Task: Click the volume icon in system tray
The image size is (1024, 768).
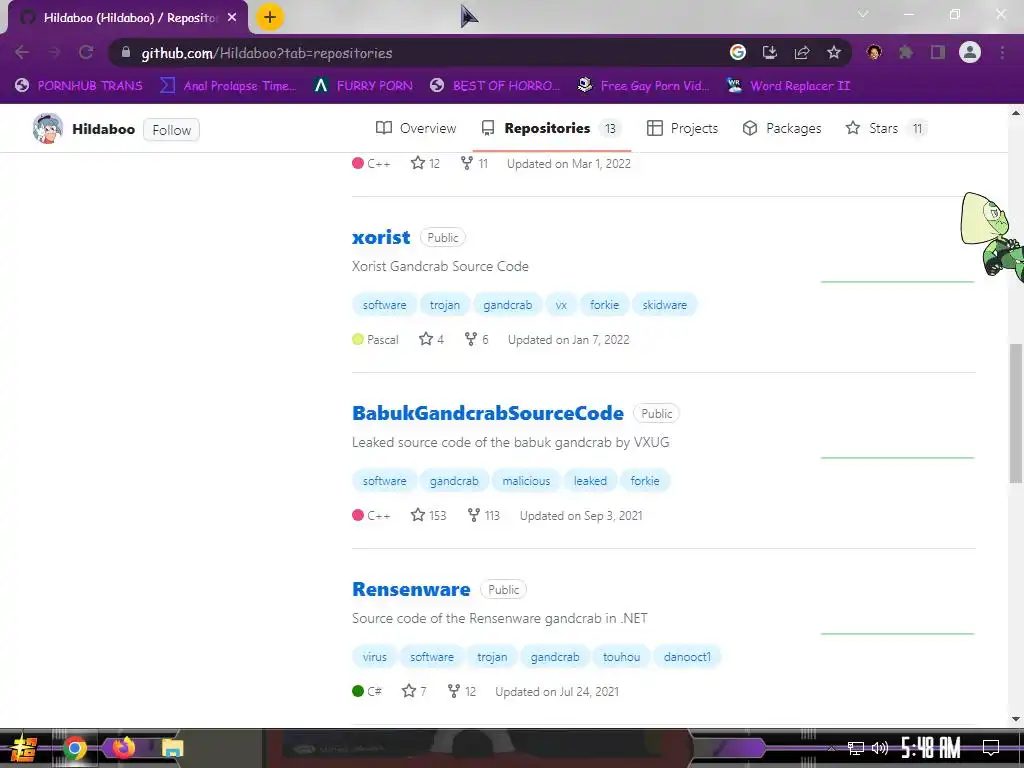Action: pos(880,748)
